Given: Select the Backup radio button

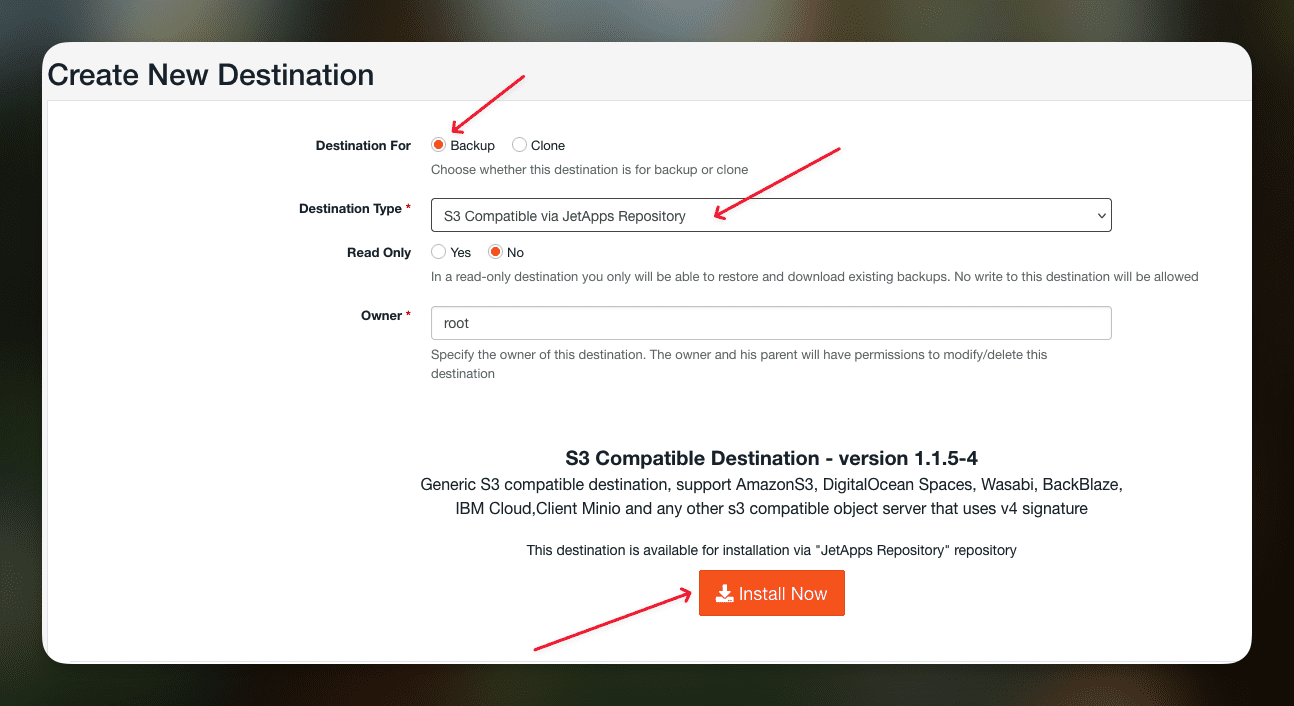Looking at the screenshot, I should pyautogui.click(x=438, y=144).
